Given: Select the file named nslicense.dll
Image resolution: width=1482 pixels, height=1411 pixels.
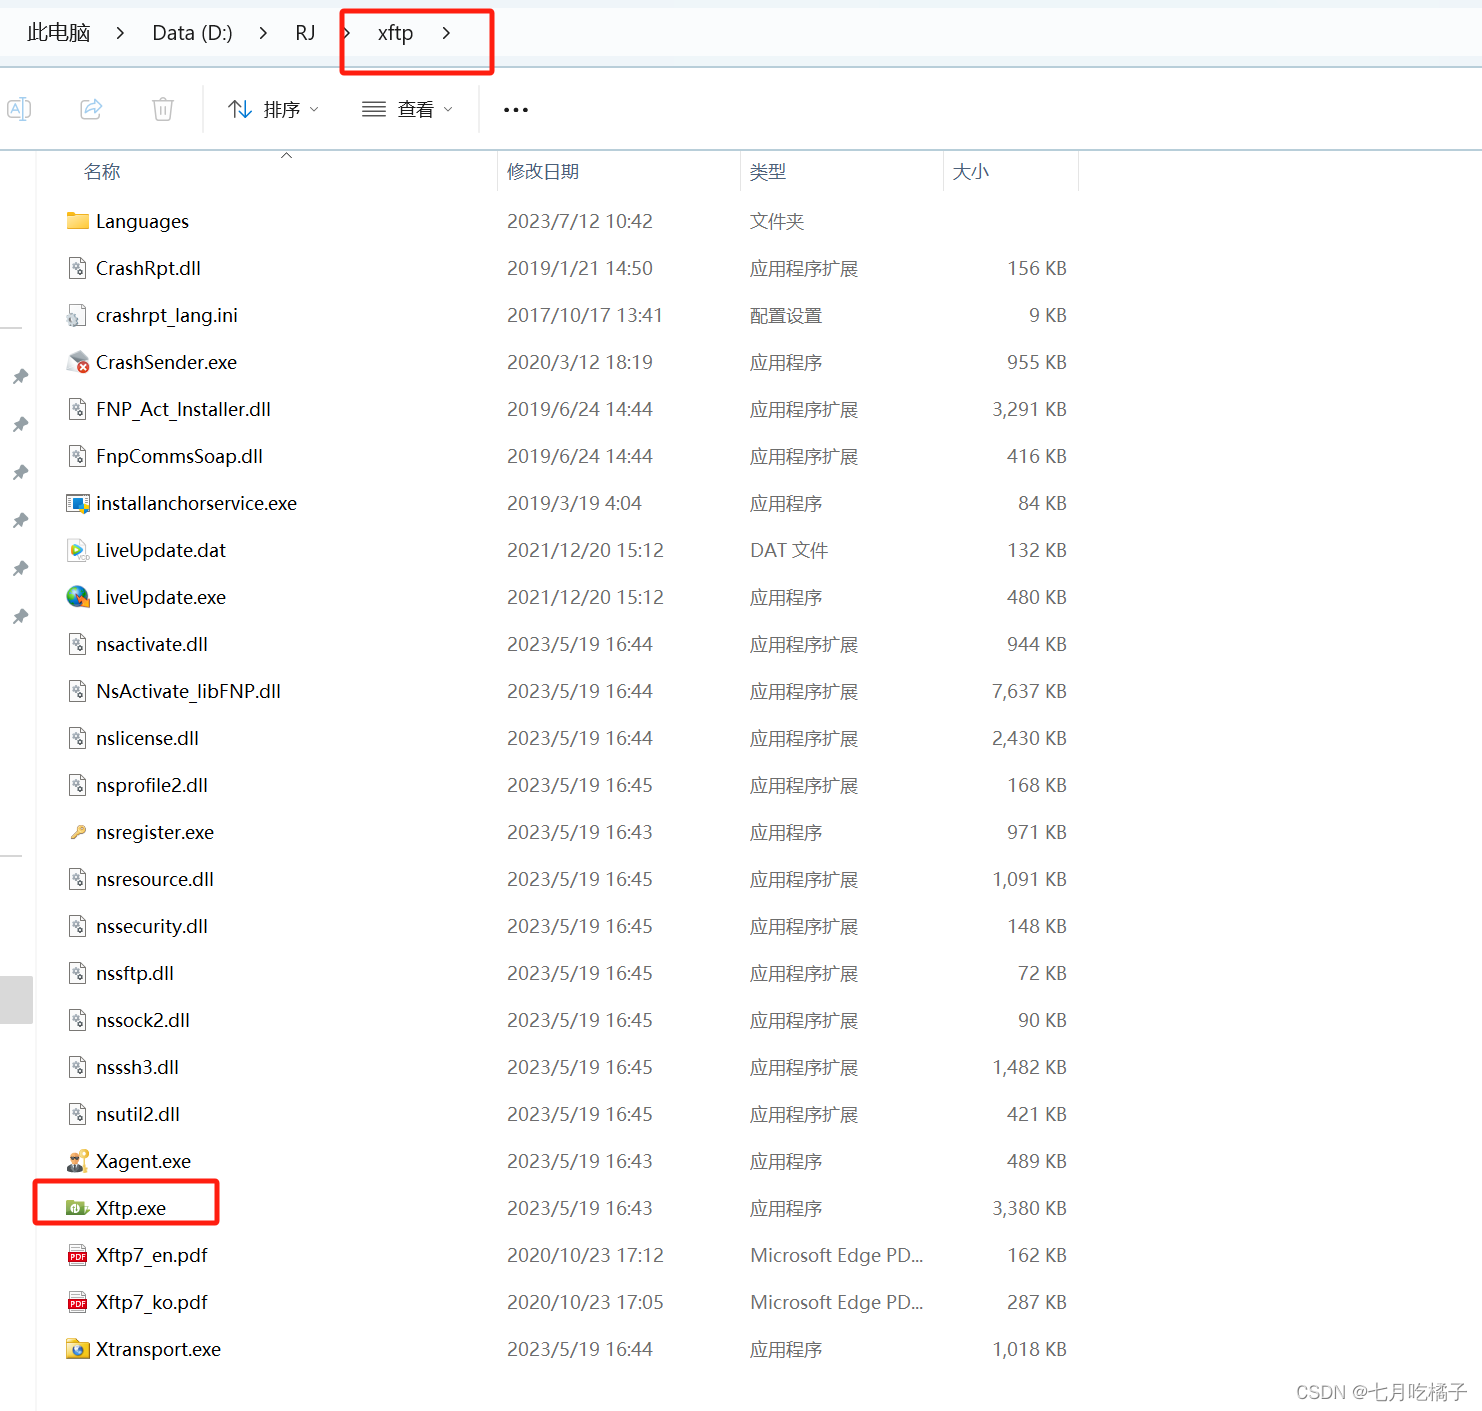Looking at the screenshot, I should 147,738.
